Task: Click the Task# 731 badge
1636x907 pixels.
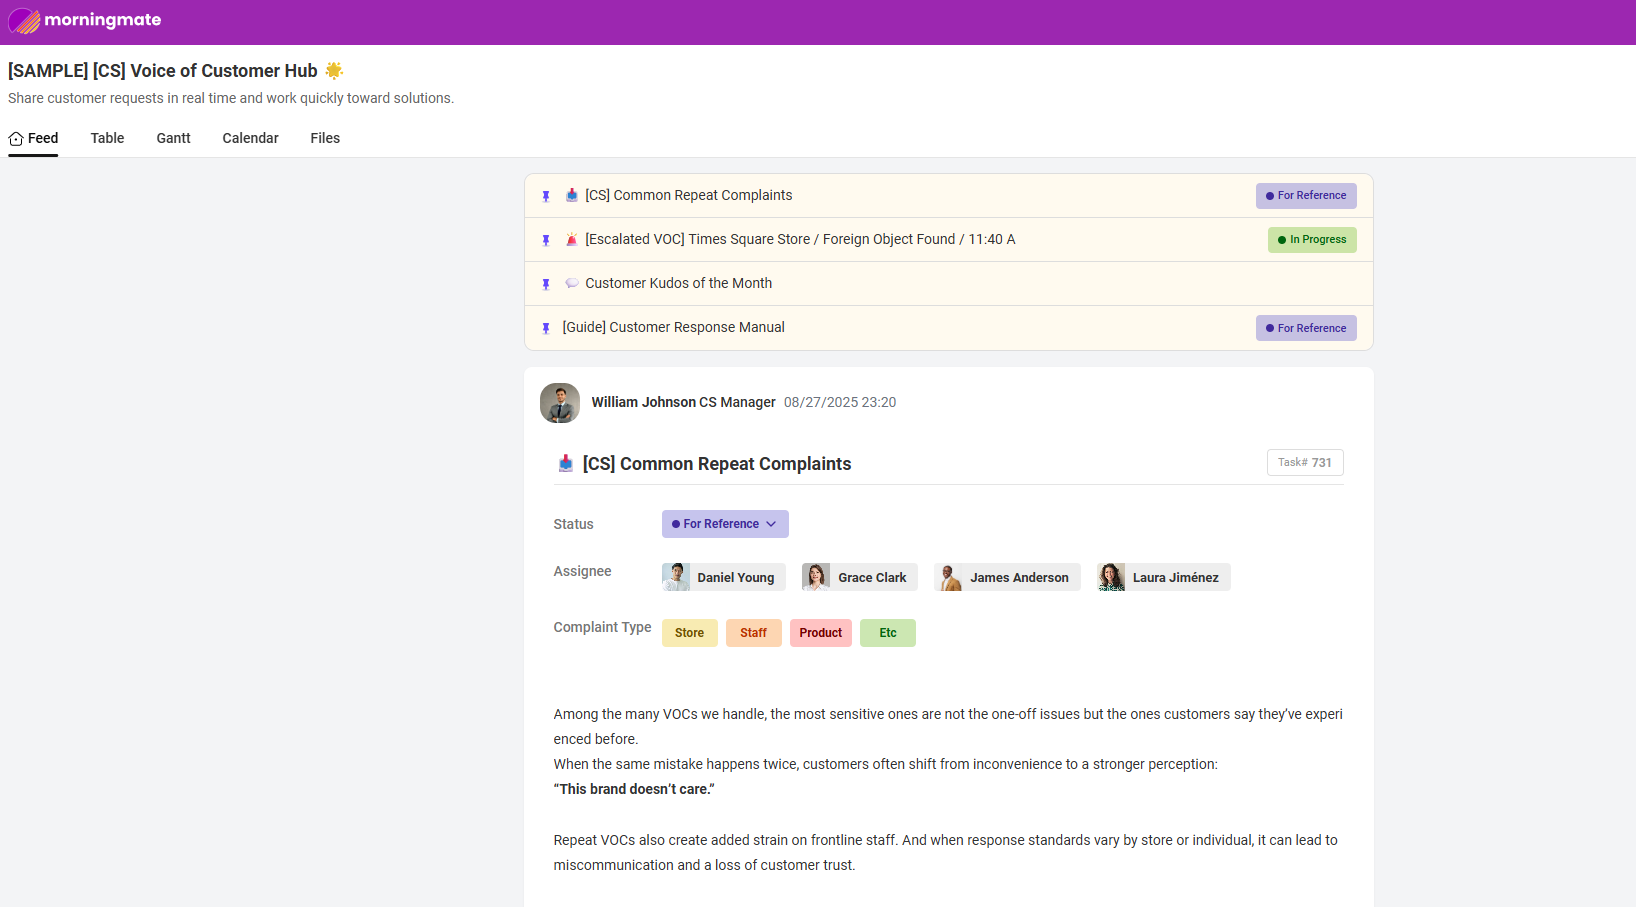Action: pos(1304,463)
